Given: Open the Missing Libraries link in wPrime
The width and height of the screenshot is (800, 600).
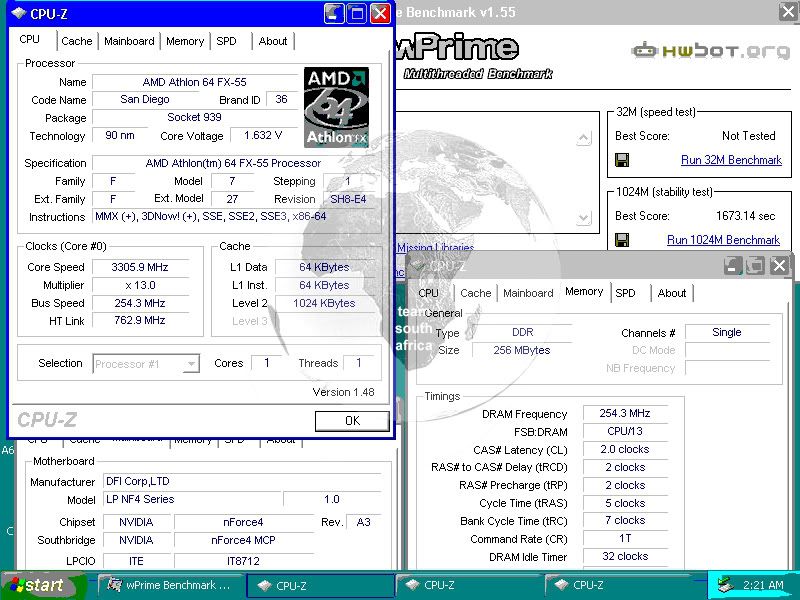Looking at the screenshot, I should click(435, 247).
